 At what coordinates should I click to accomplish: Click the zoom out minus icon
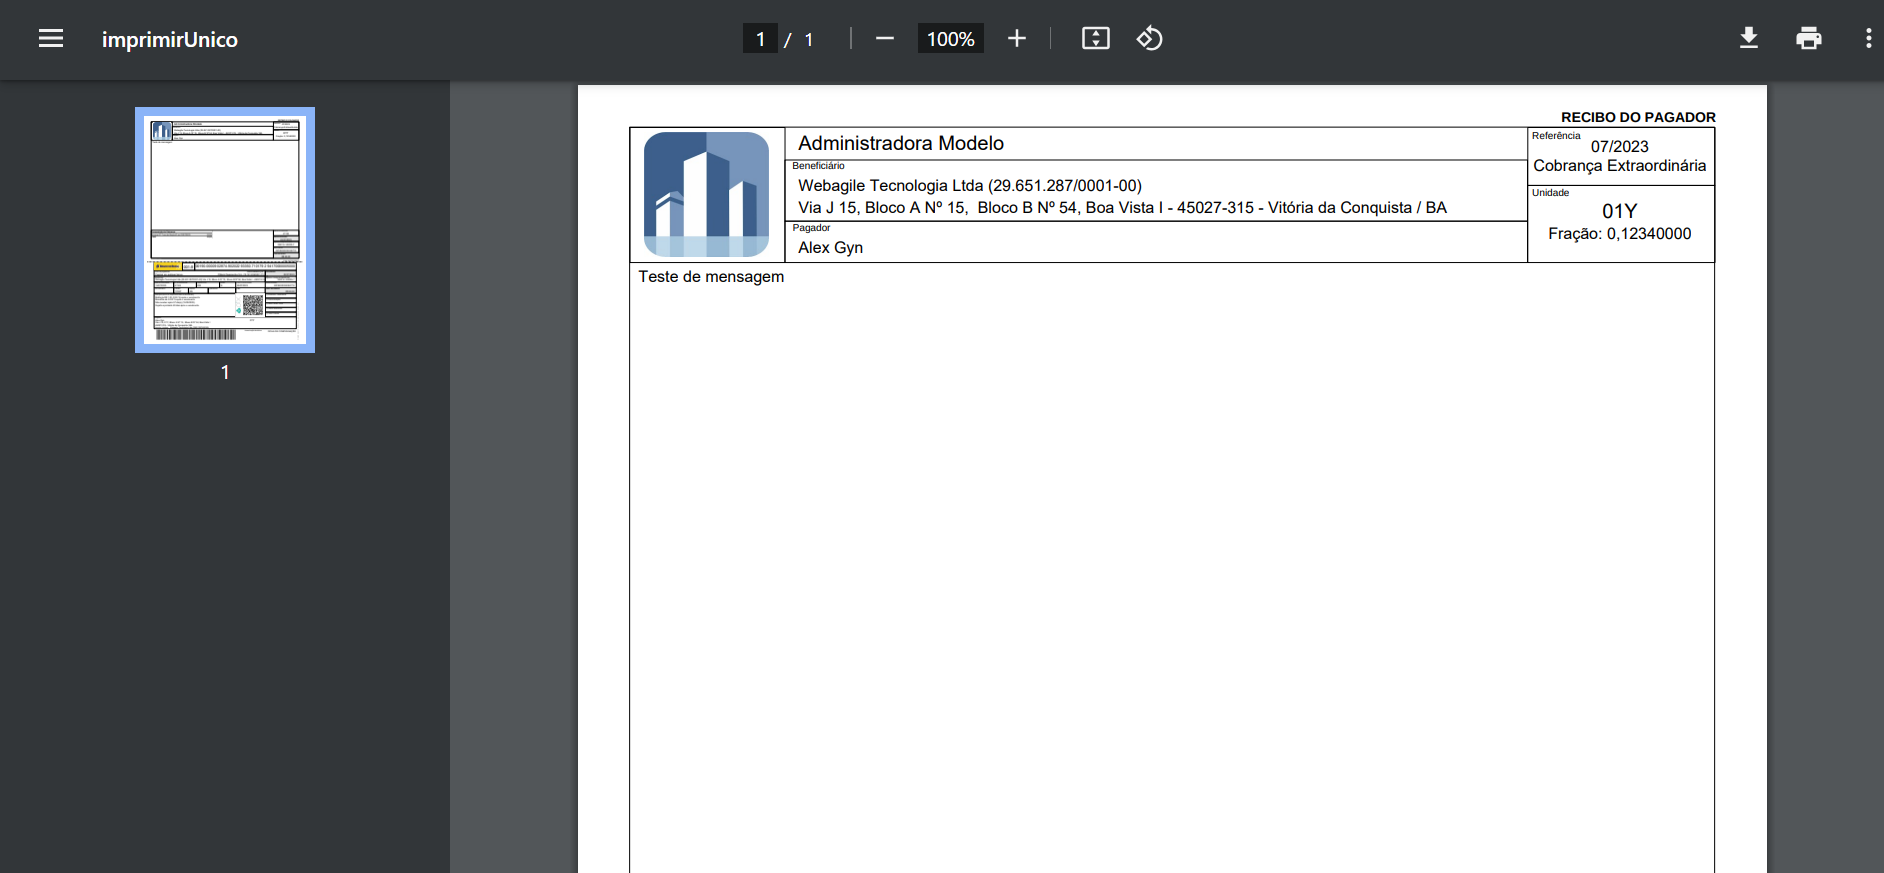click(884, 39)
